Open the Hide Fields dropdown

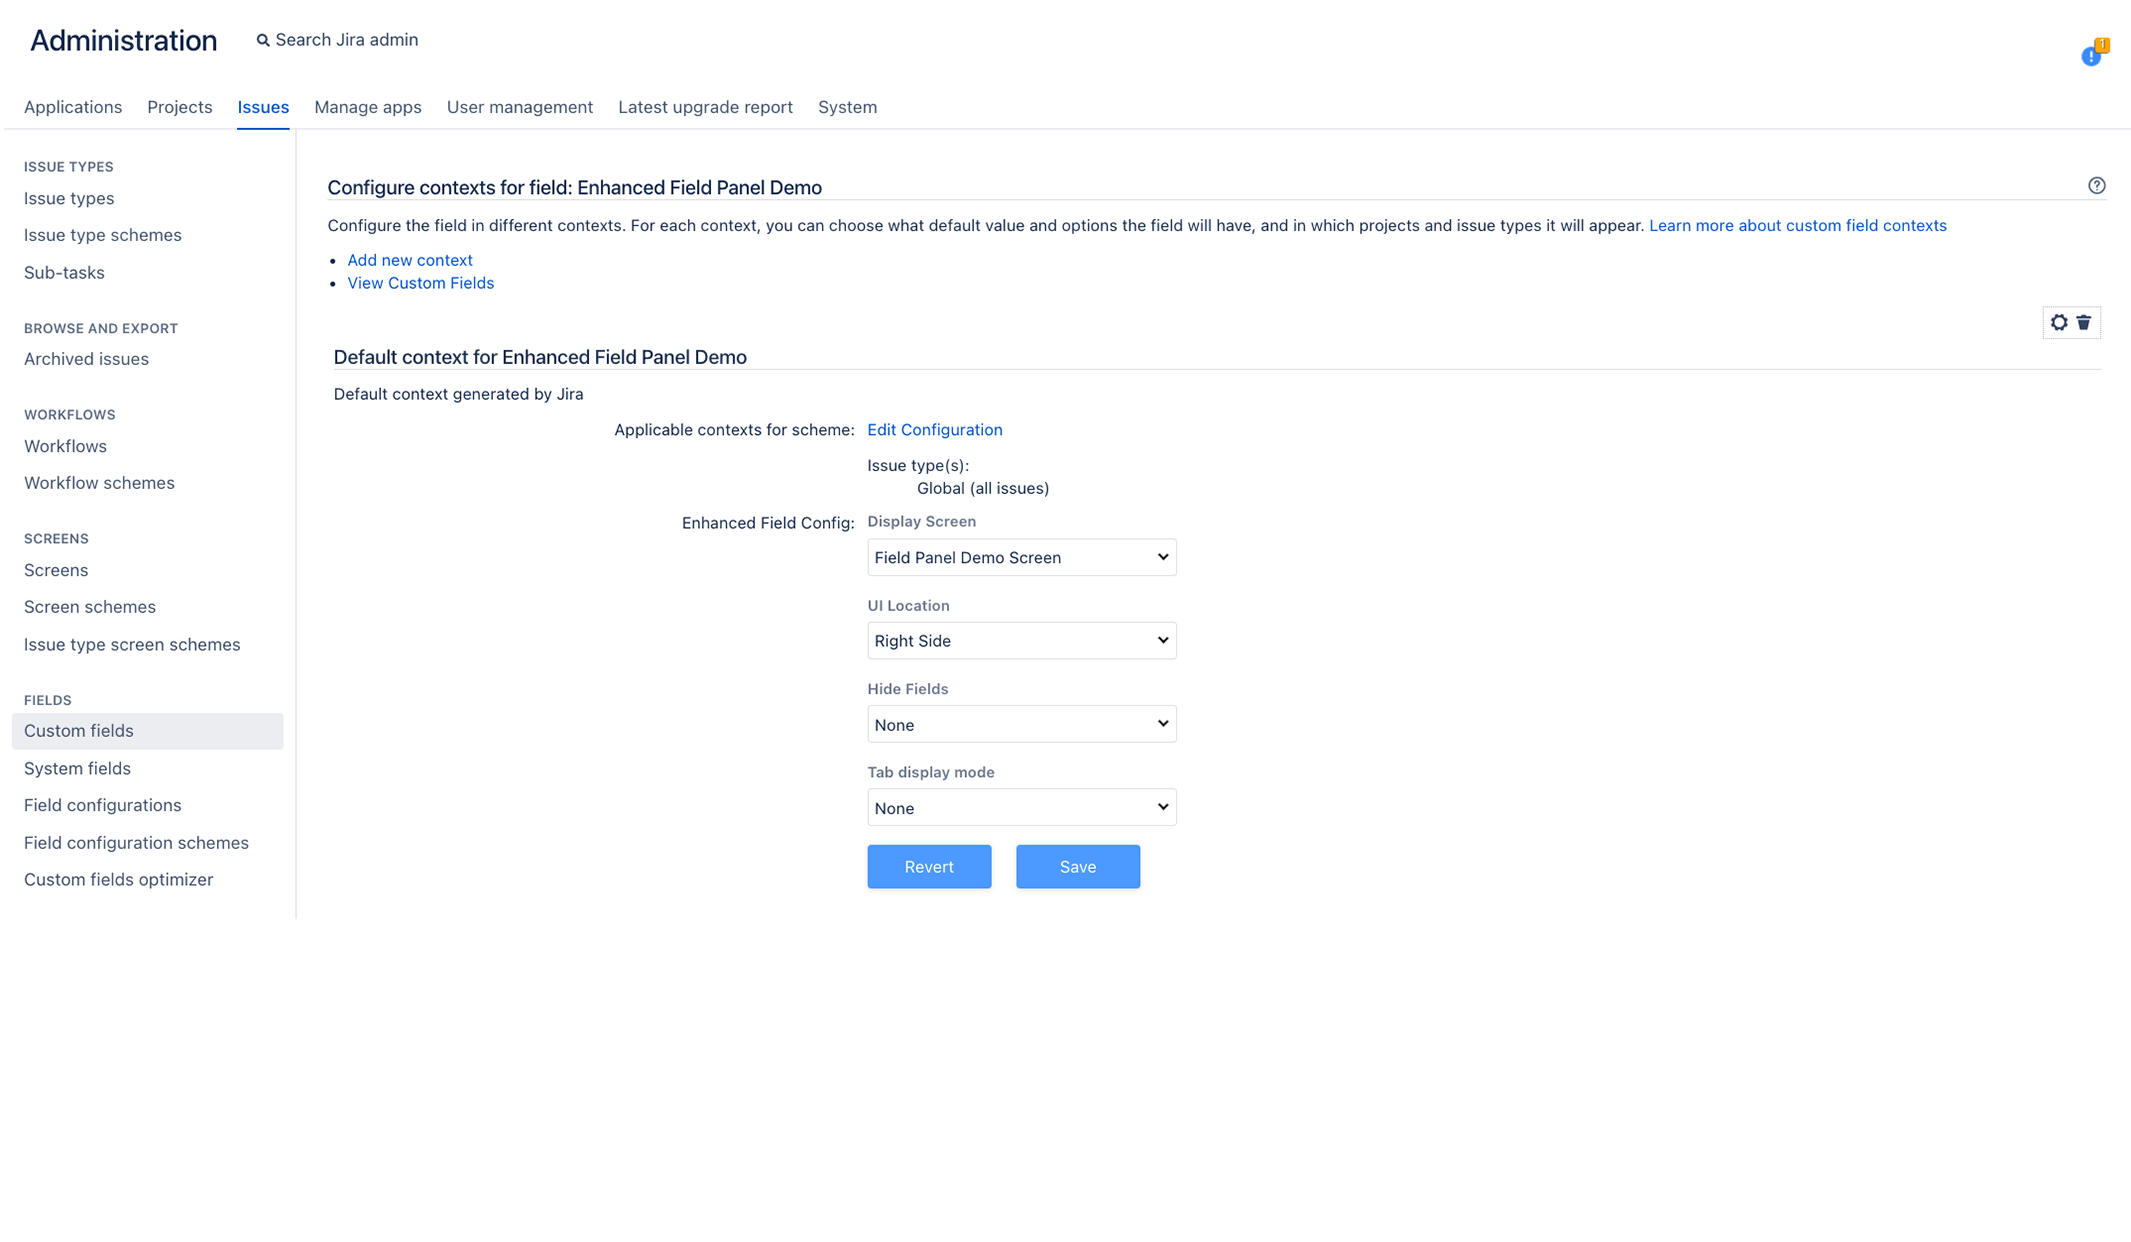pyautogui.click(x=1021, y=723)
